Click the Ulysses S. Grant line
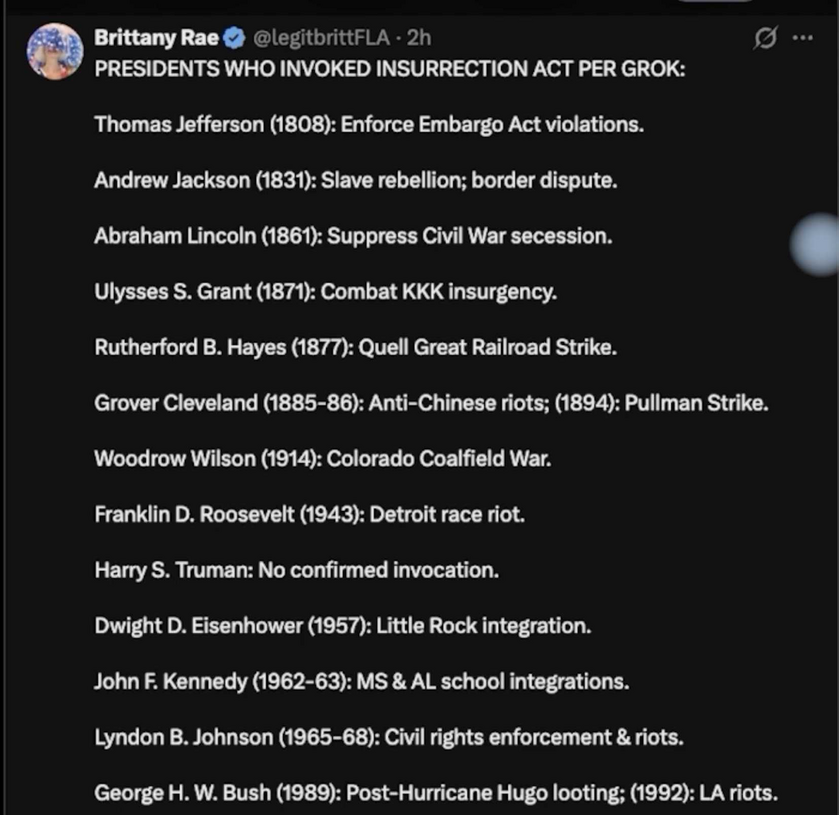This screenshot has height=815, width=839. [x=325, y=293]
